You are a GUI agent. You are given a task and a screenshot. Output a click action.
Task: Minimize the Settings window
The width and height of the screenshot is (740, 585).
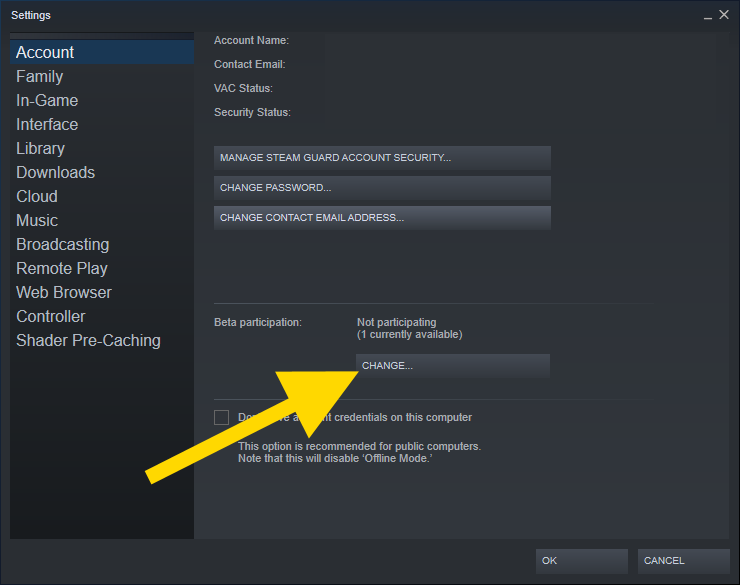tap(707, 16)
